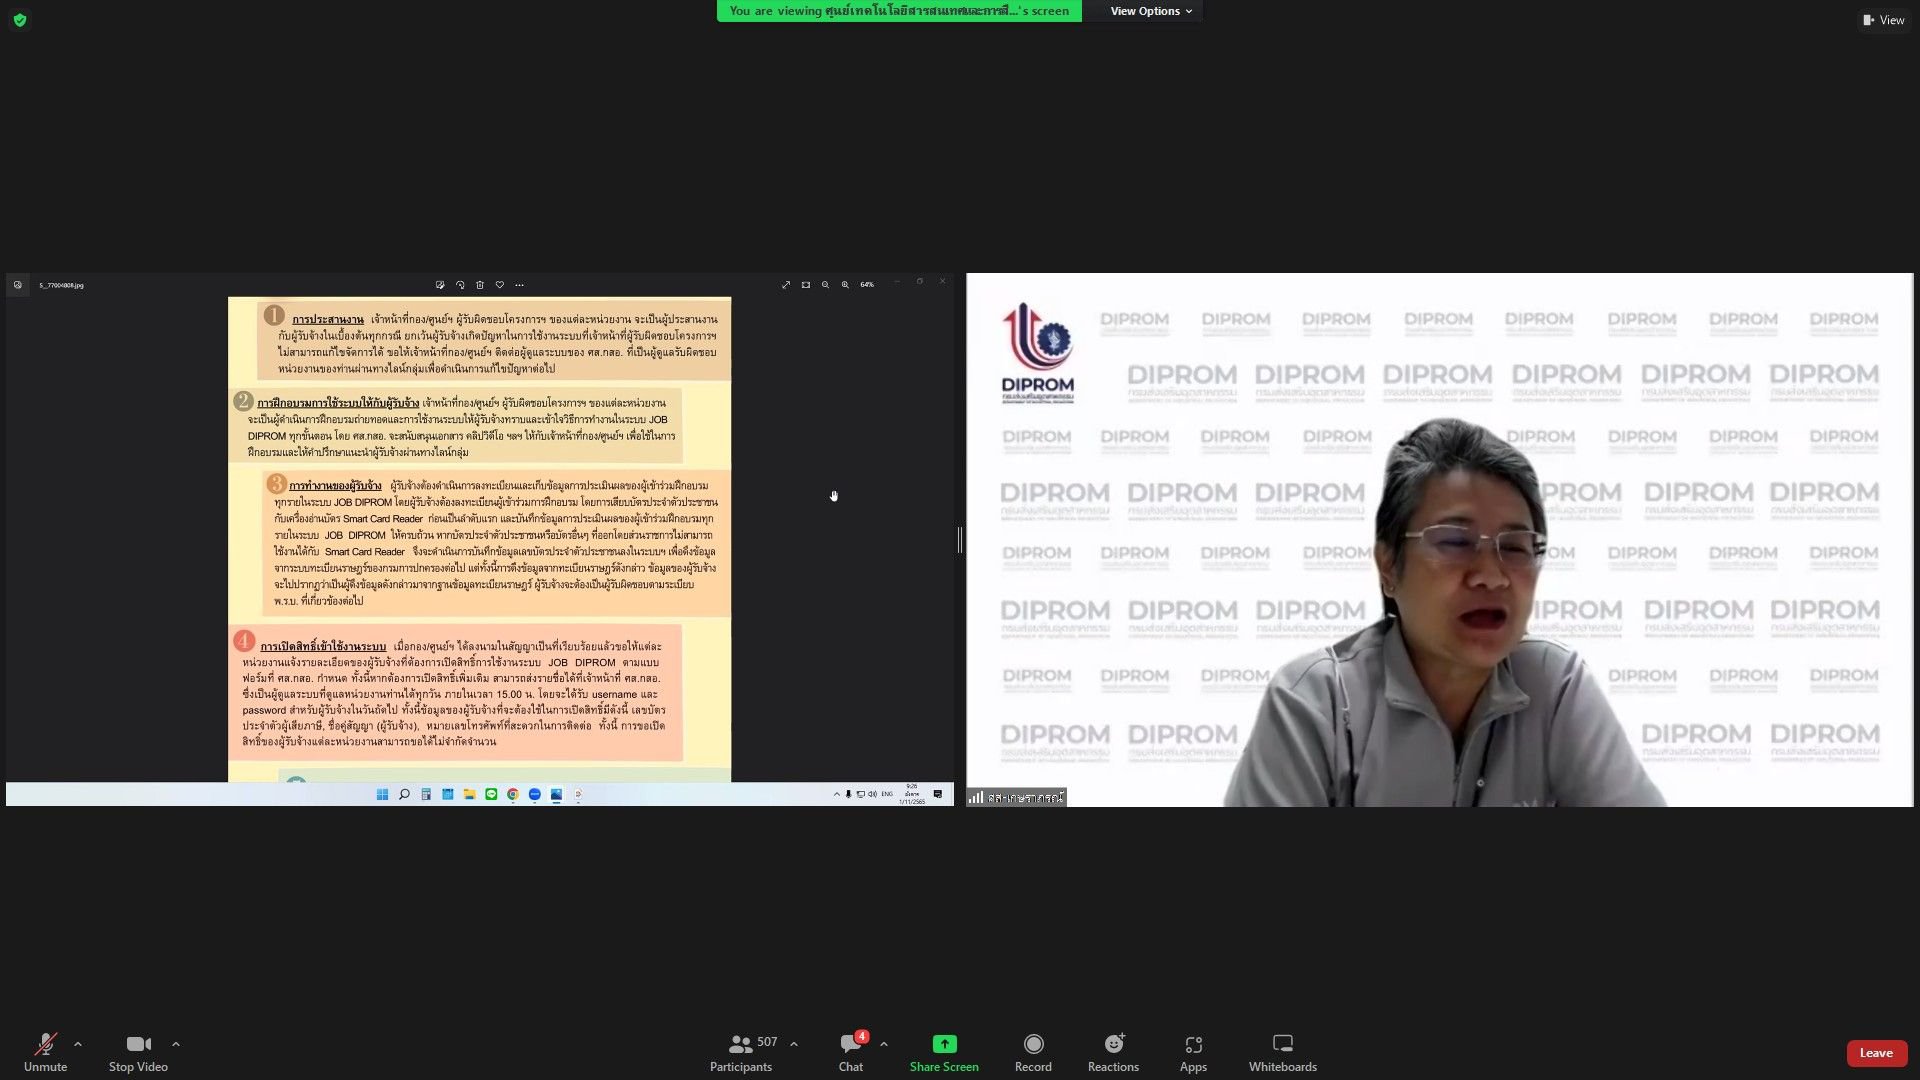The width and height of the screenshot is (1920, 1080).
Task: Click the file name 5_7700x808.jpg
Action: point(61,285)
